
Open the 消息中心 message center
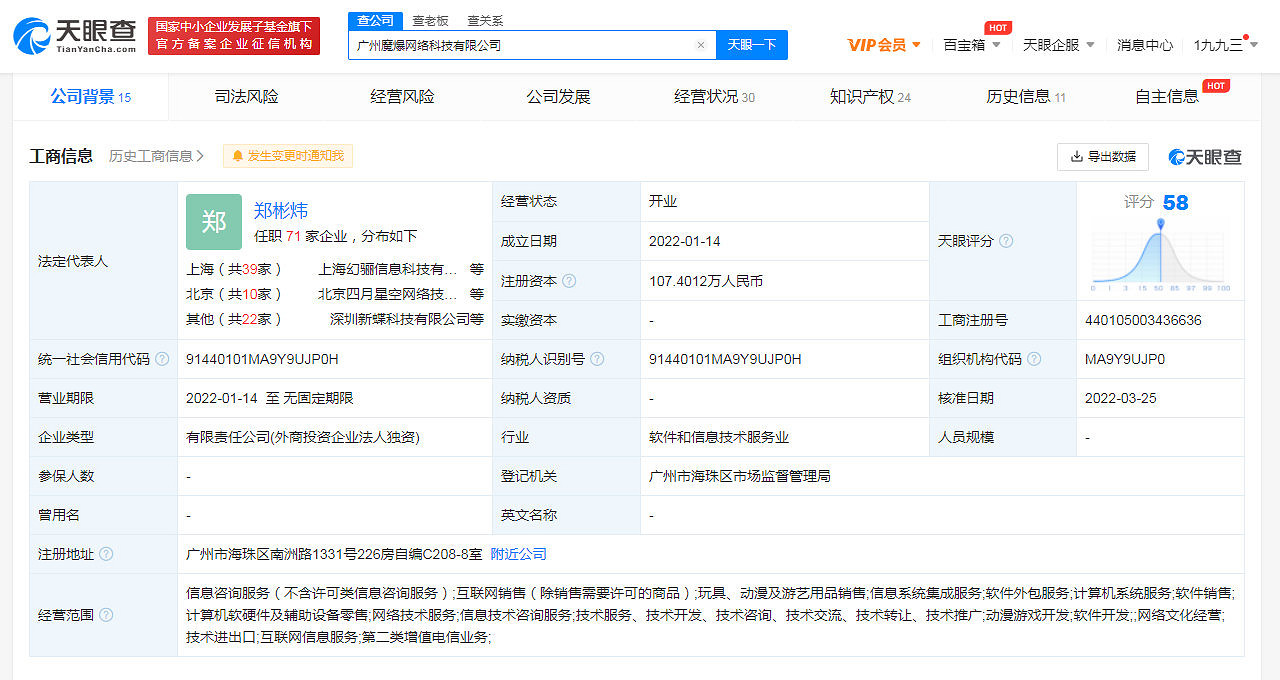pyautogui.click(x=1144, y=45)
